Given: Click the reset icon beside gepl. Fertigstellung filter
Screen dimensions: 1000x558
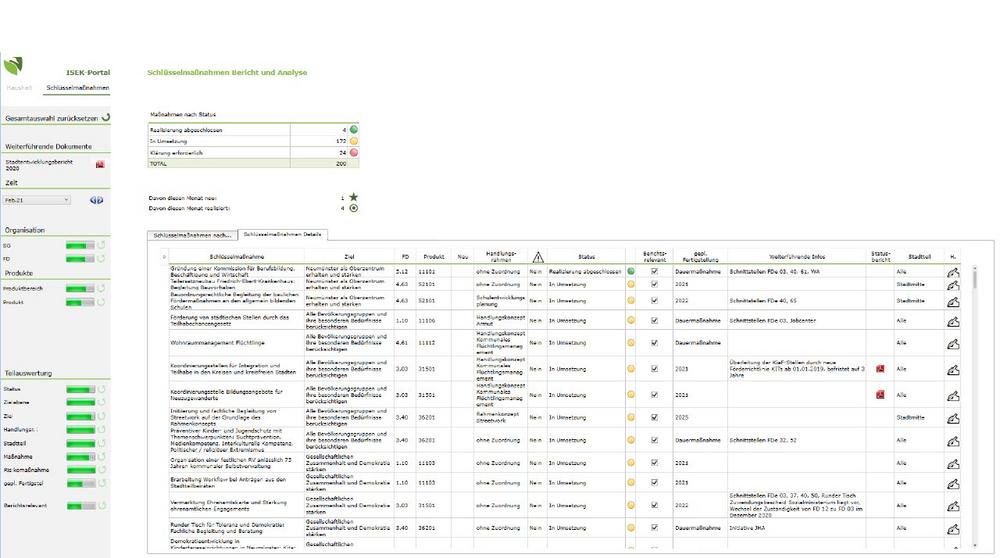Looking at the screenshot, I should click(x=101, y=483).
